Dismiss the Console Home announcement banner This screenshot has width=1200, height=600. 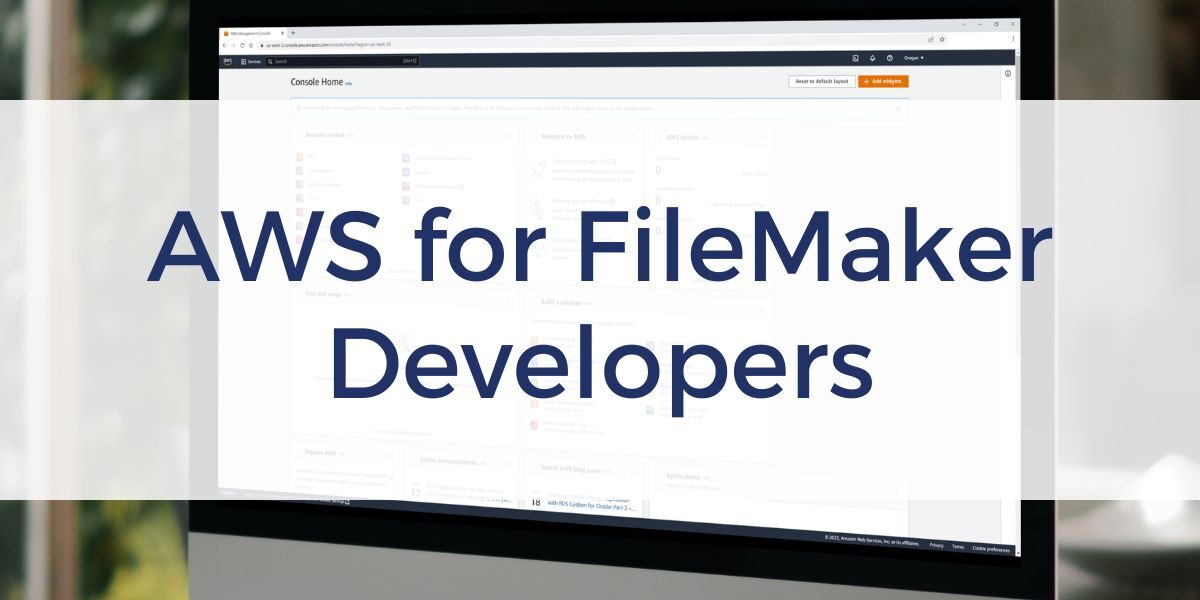pos(900,108)
